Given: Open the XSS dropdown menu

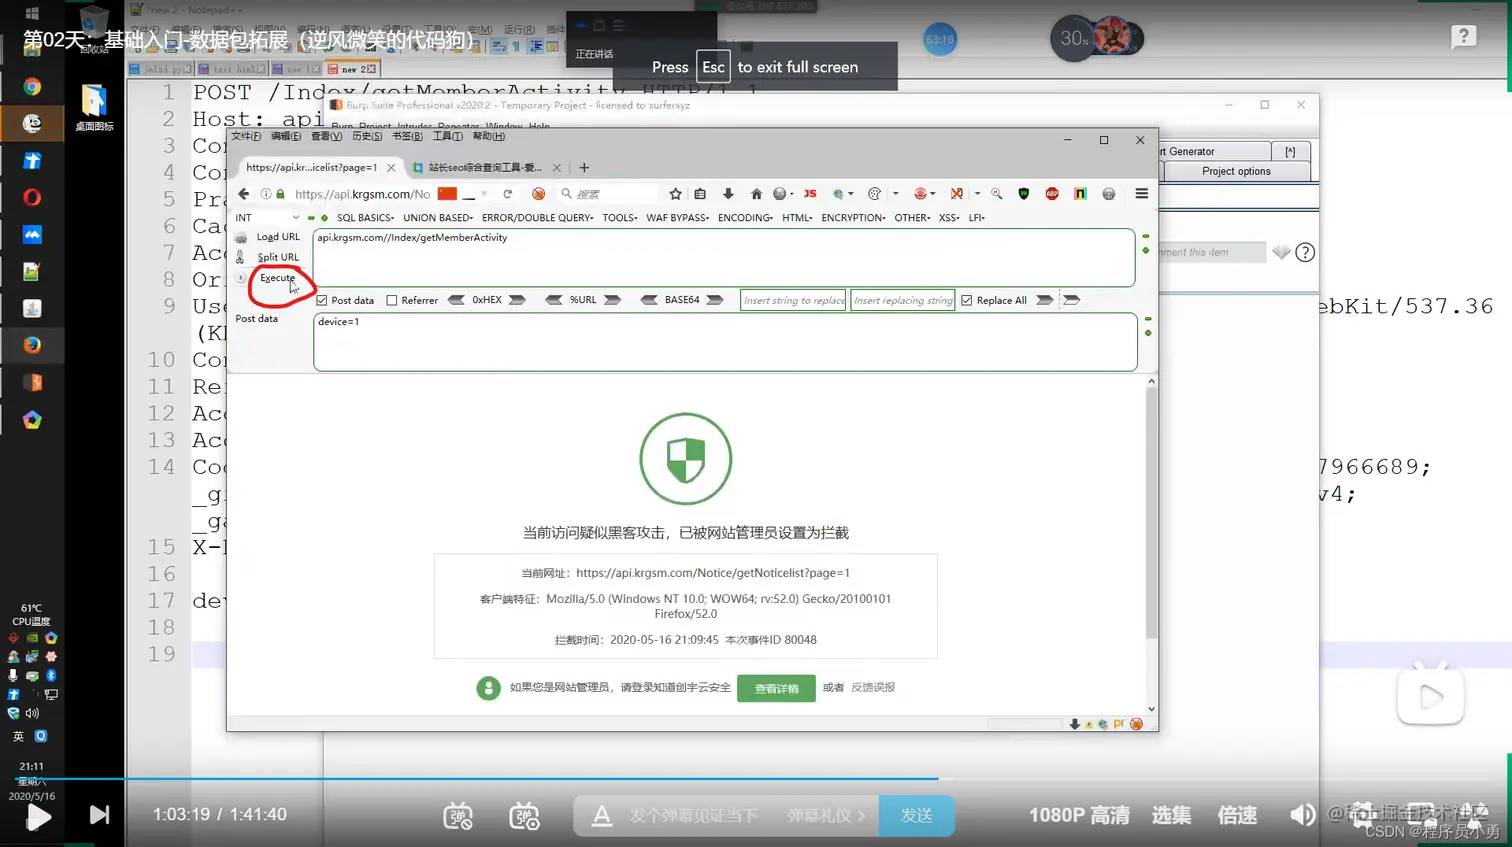Looking at the screenshot, I should [949, 218].
